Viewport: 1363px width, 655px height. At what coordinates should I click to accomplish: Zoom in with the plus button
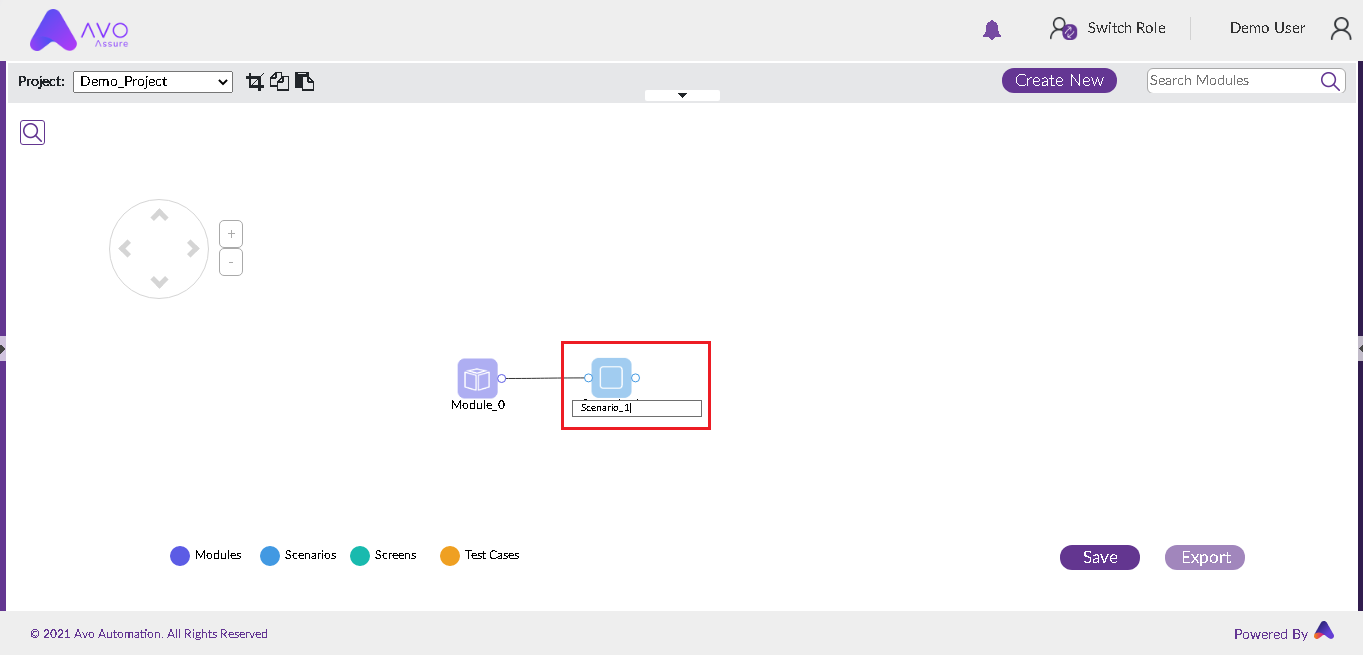(231, 234)
